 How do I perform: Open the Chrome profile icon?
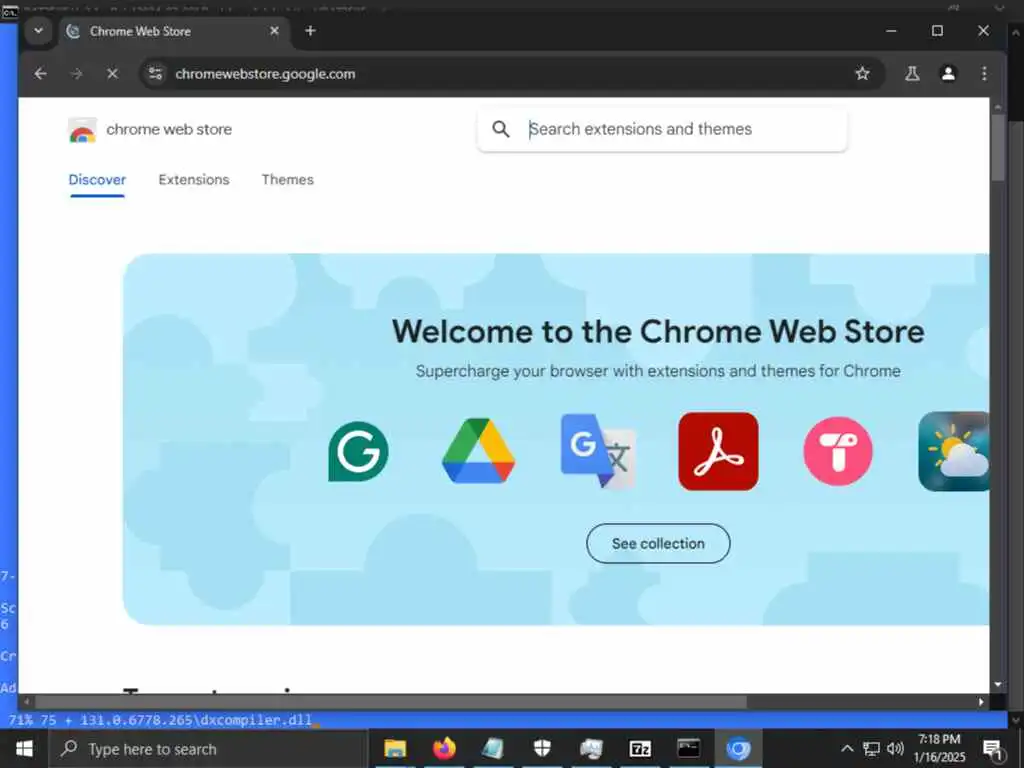[x=948, y=74]
